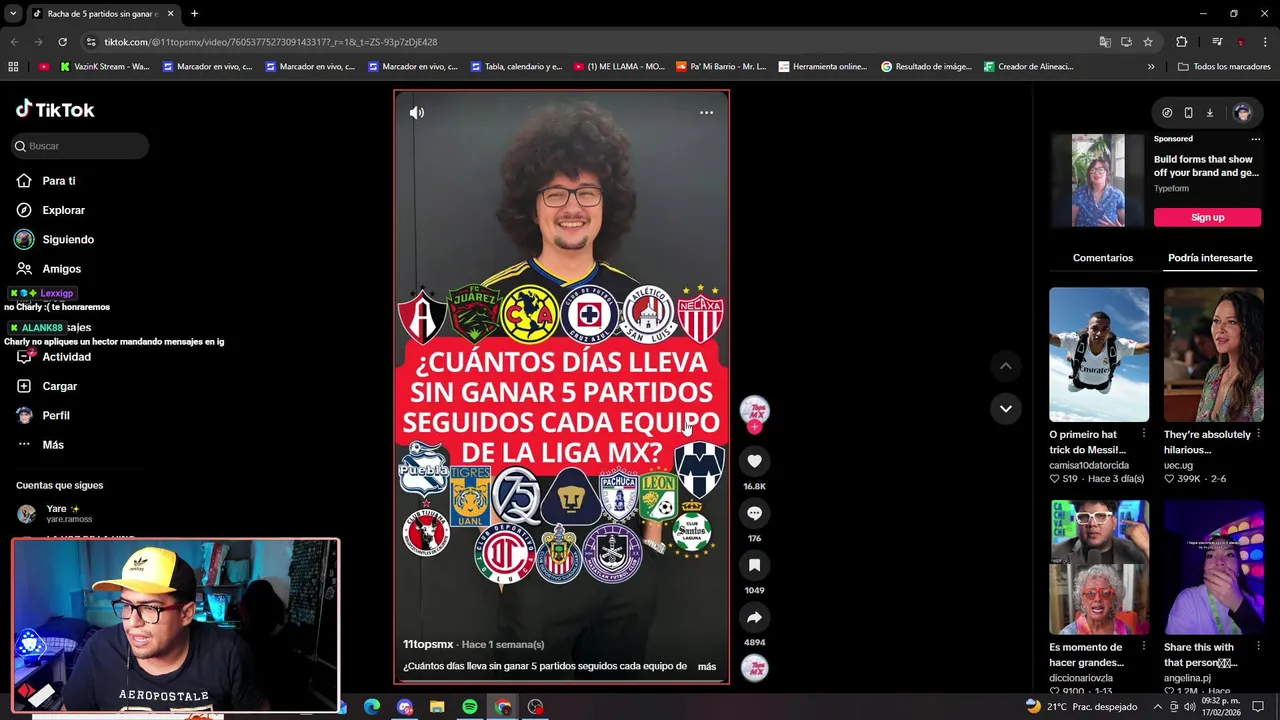This screenshot has width=1280, height=720.
Task: Click the Buscar search field
Action: pyautogui.click(x=80, y=146)
